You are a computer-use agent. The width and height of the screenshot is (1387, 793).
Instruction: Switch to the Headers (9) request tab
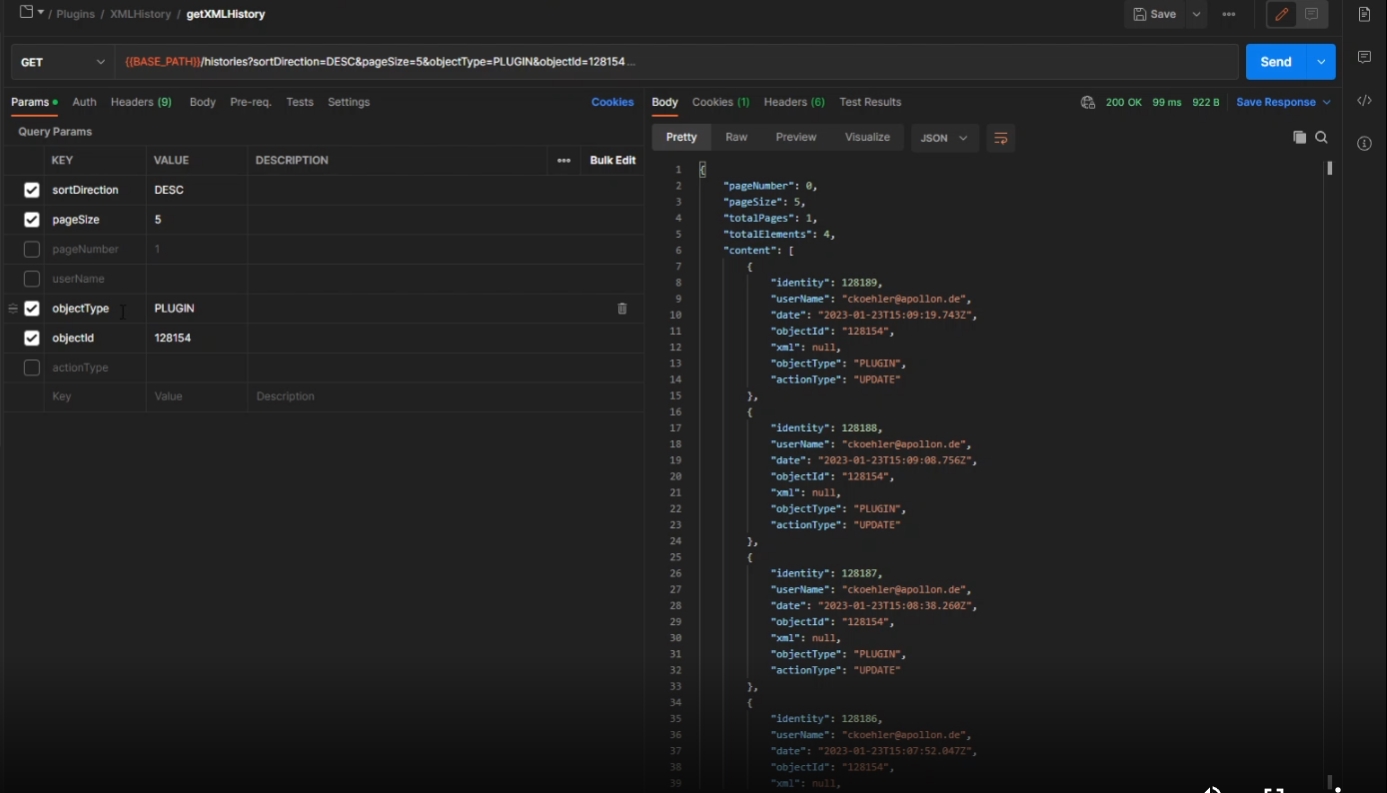click(x=141, y=102)
